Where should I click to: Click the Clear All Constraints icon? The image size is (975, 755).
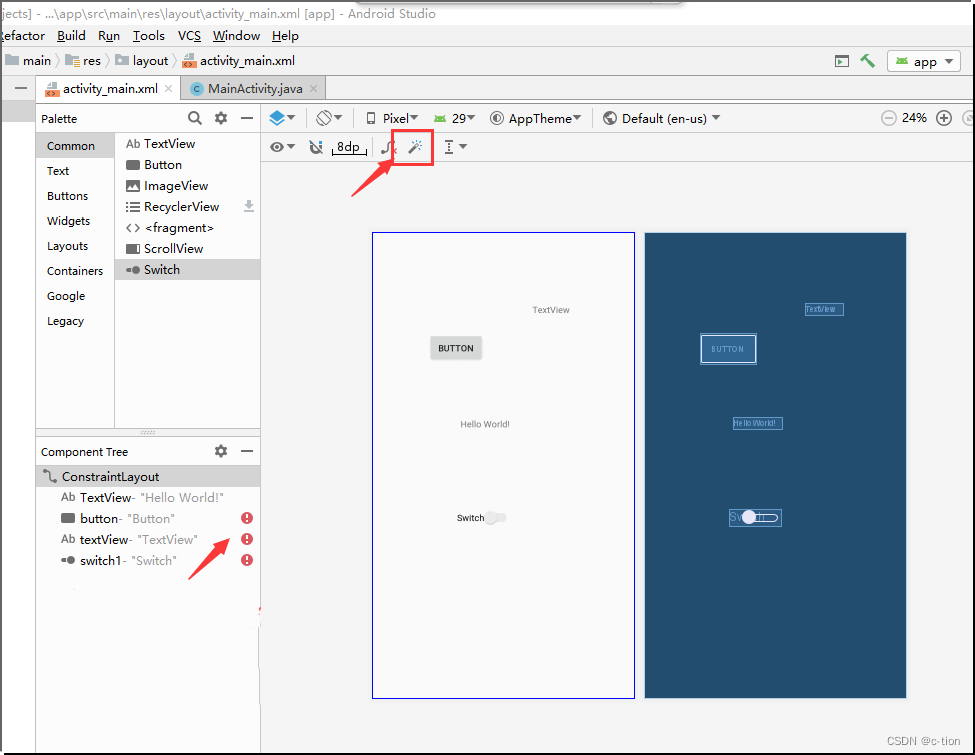388,147
